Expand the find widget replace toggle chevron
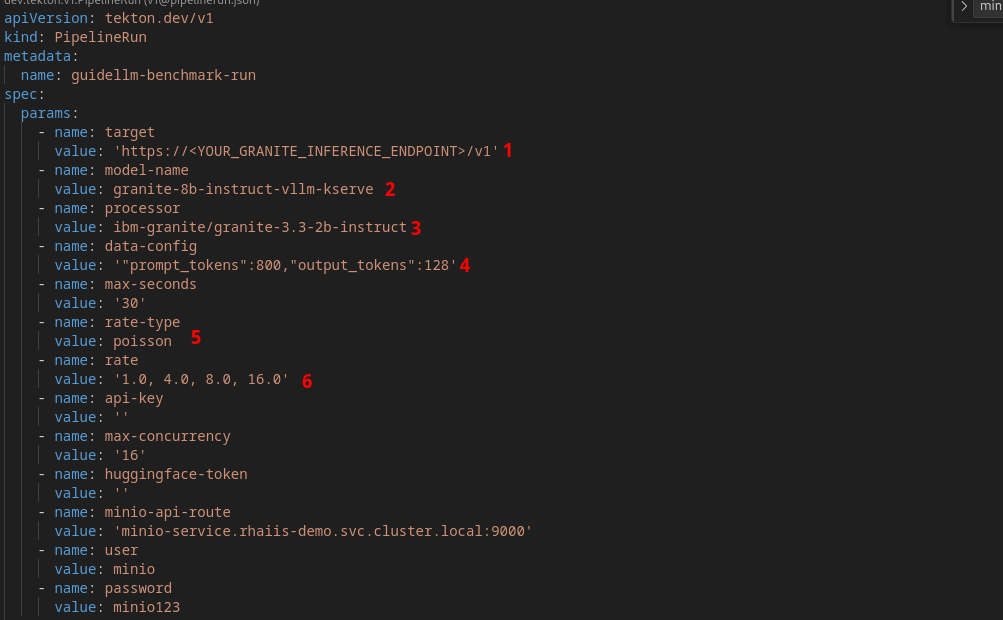 point(964,6)
